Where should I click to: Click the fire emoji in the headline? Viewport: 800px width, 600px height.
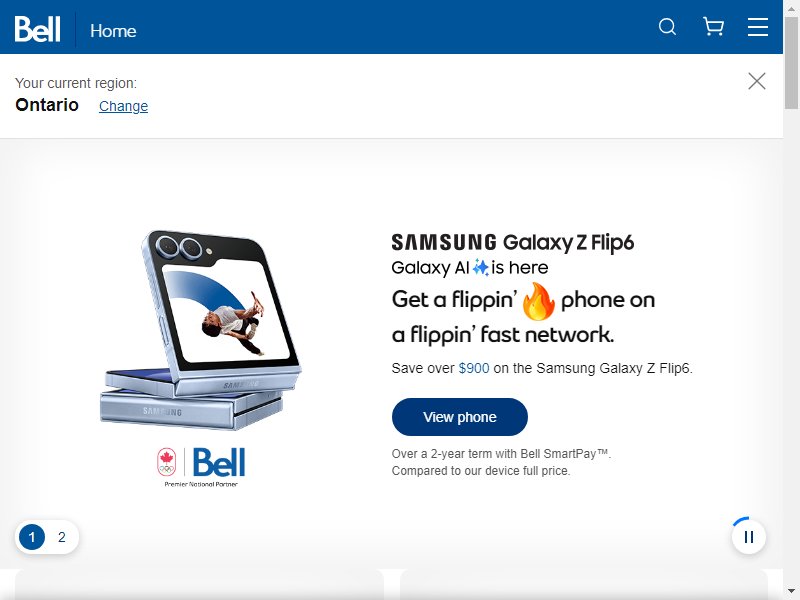(539, 301)
